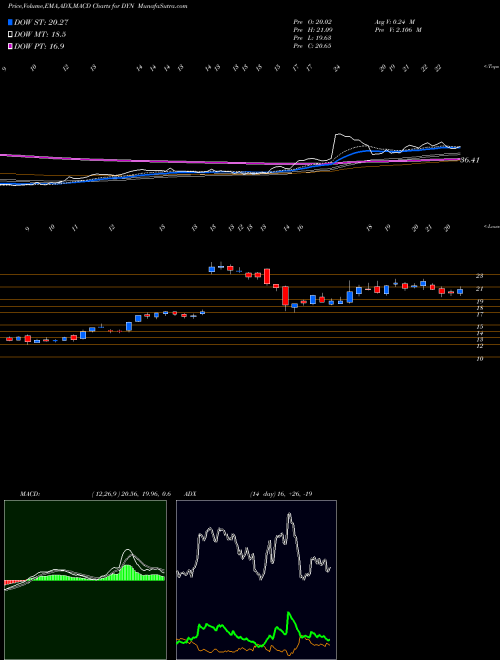500x660 pixels.
Task: Select the 'DOW MT: 18.5' legend text
Action: pyautogui.click(x=40, y=35)
